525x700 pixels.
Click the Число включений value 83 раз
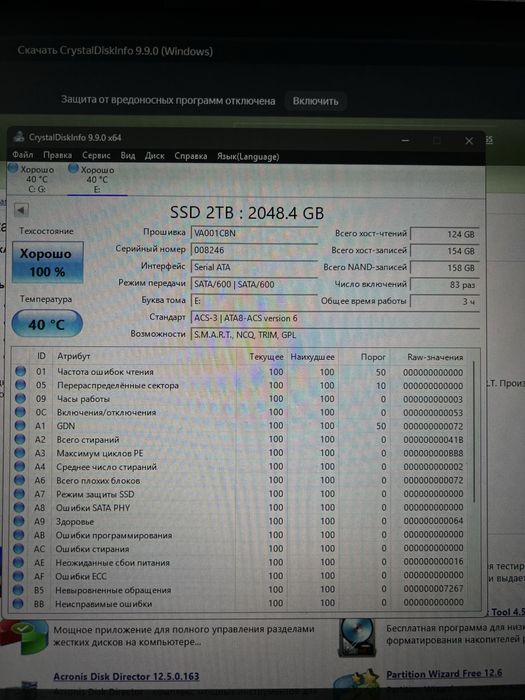(x=445, y=284)
